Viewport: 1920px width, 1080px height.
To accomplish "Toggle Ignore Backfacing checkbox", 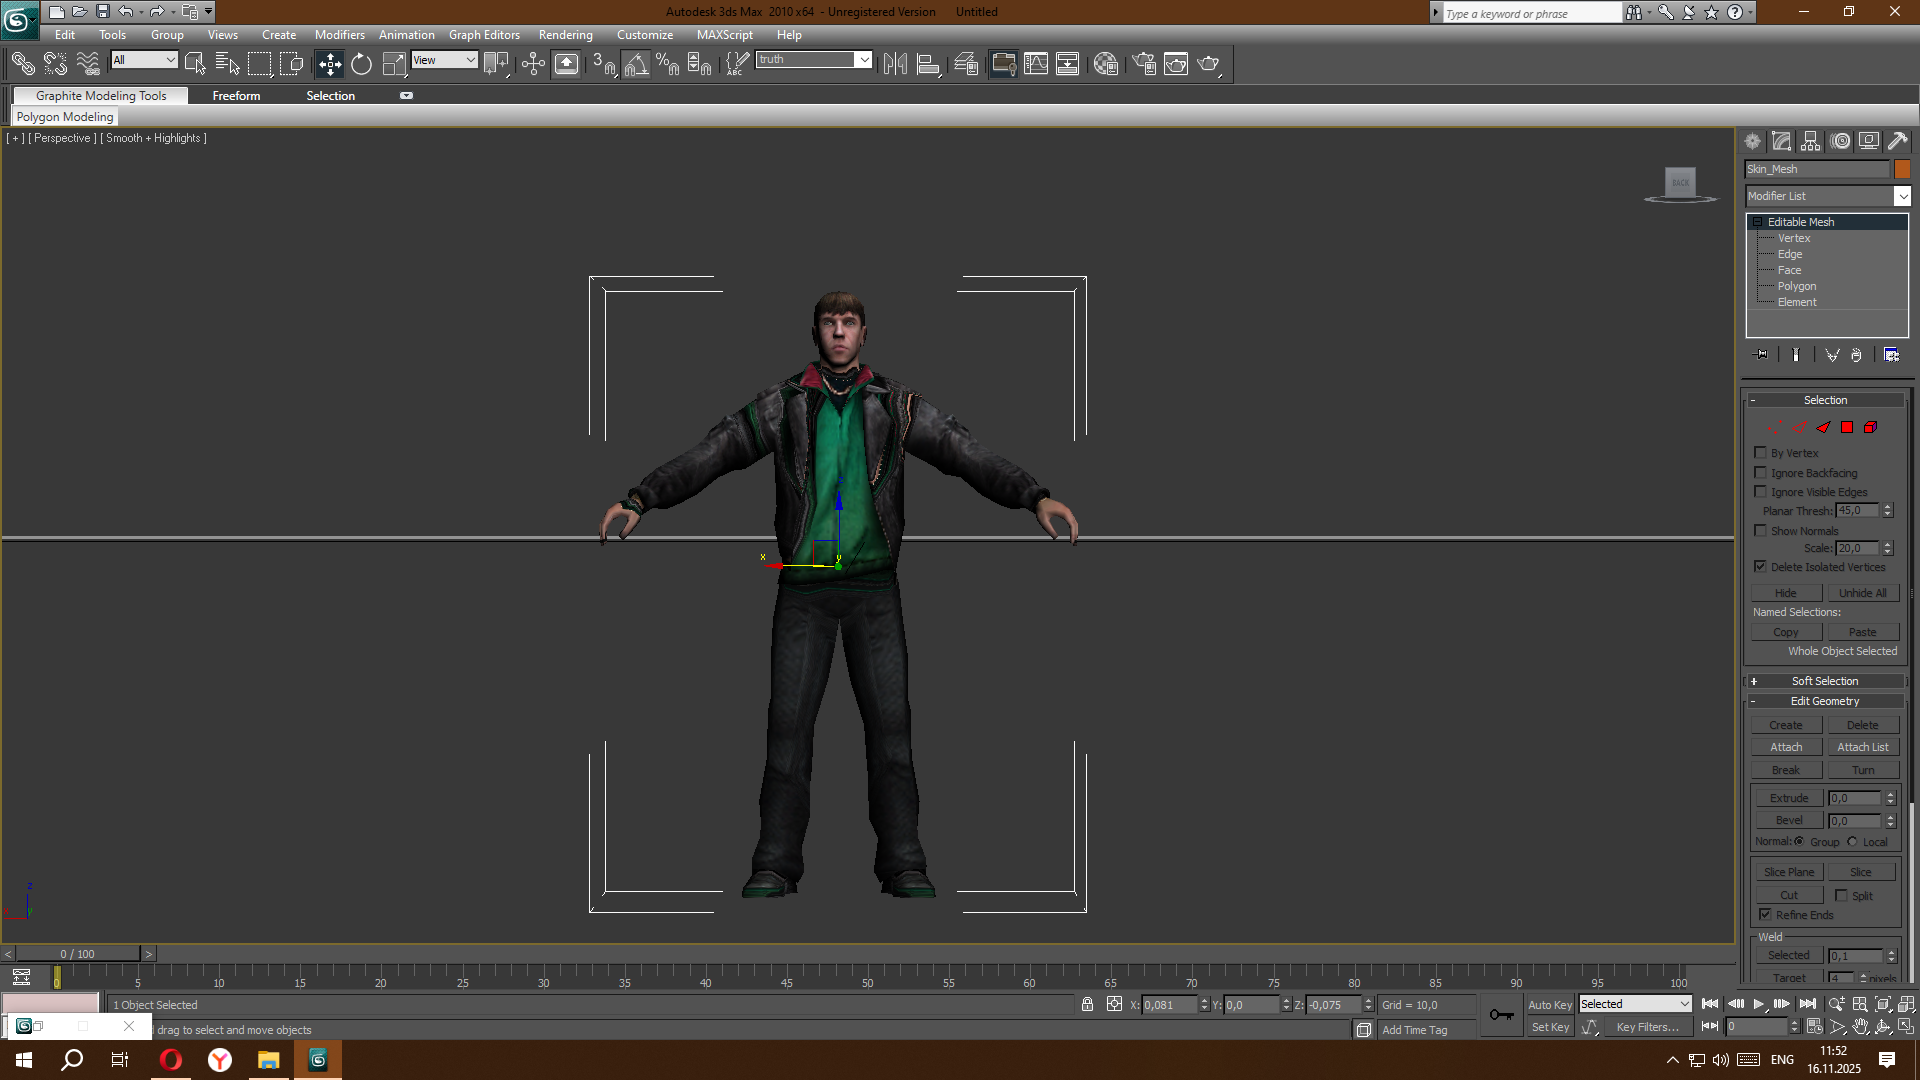I will coord(1761,473).
